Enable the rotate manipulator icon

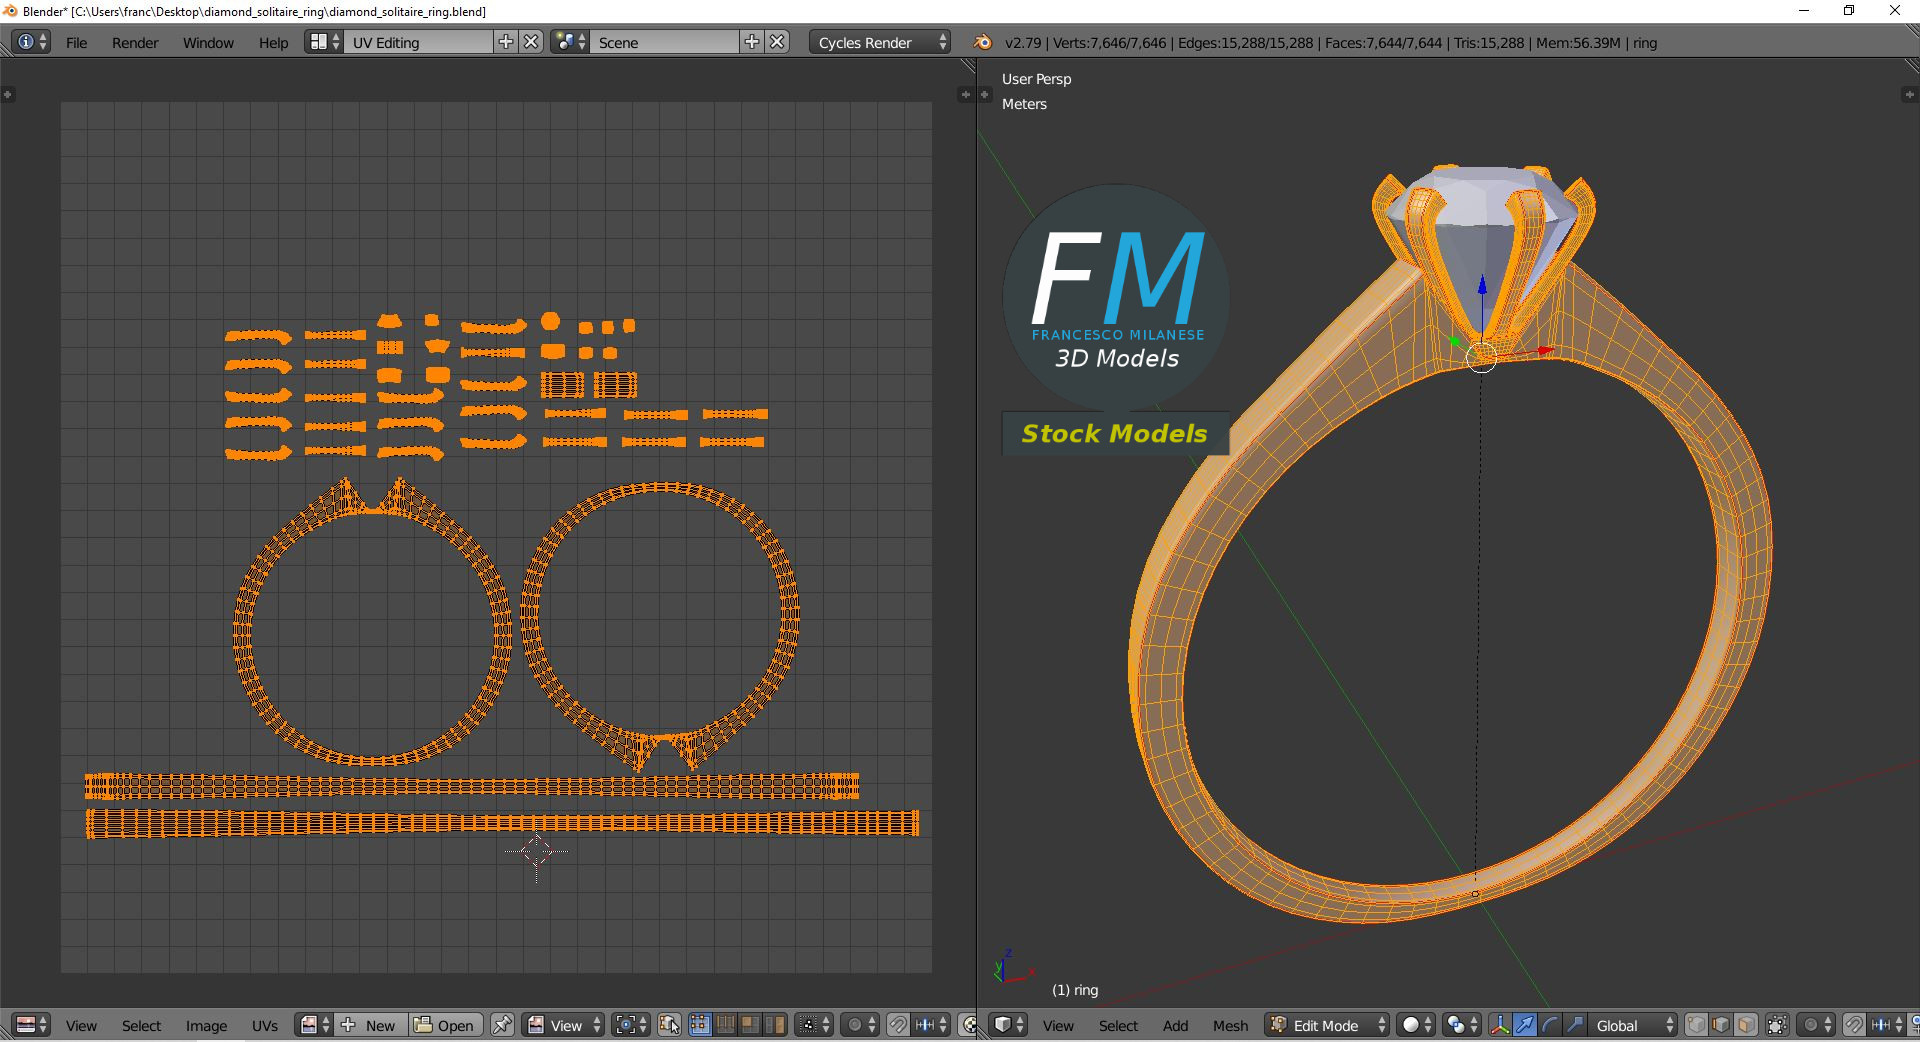1550,1025
